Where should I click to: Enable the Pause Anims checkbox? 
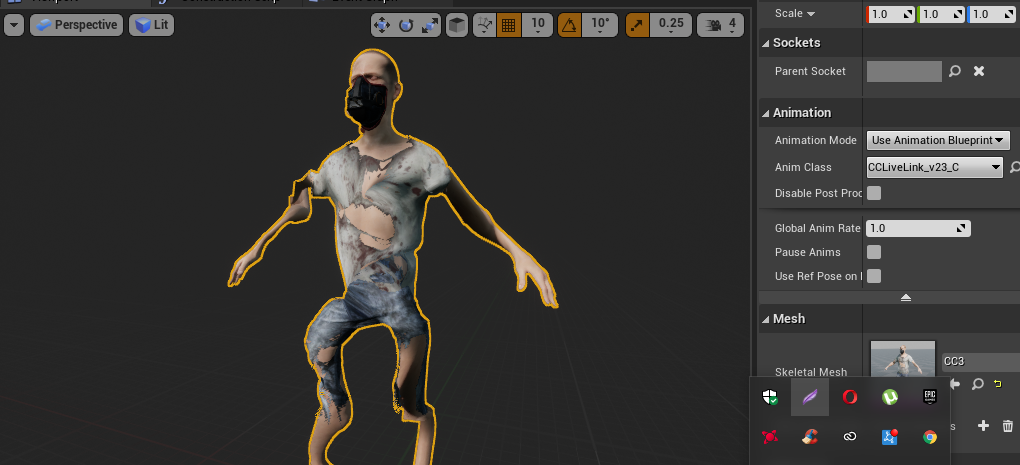pos(874,252)
